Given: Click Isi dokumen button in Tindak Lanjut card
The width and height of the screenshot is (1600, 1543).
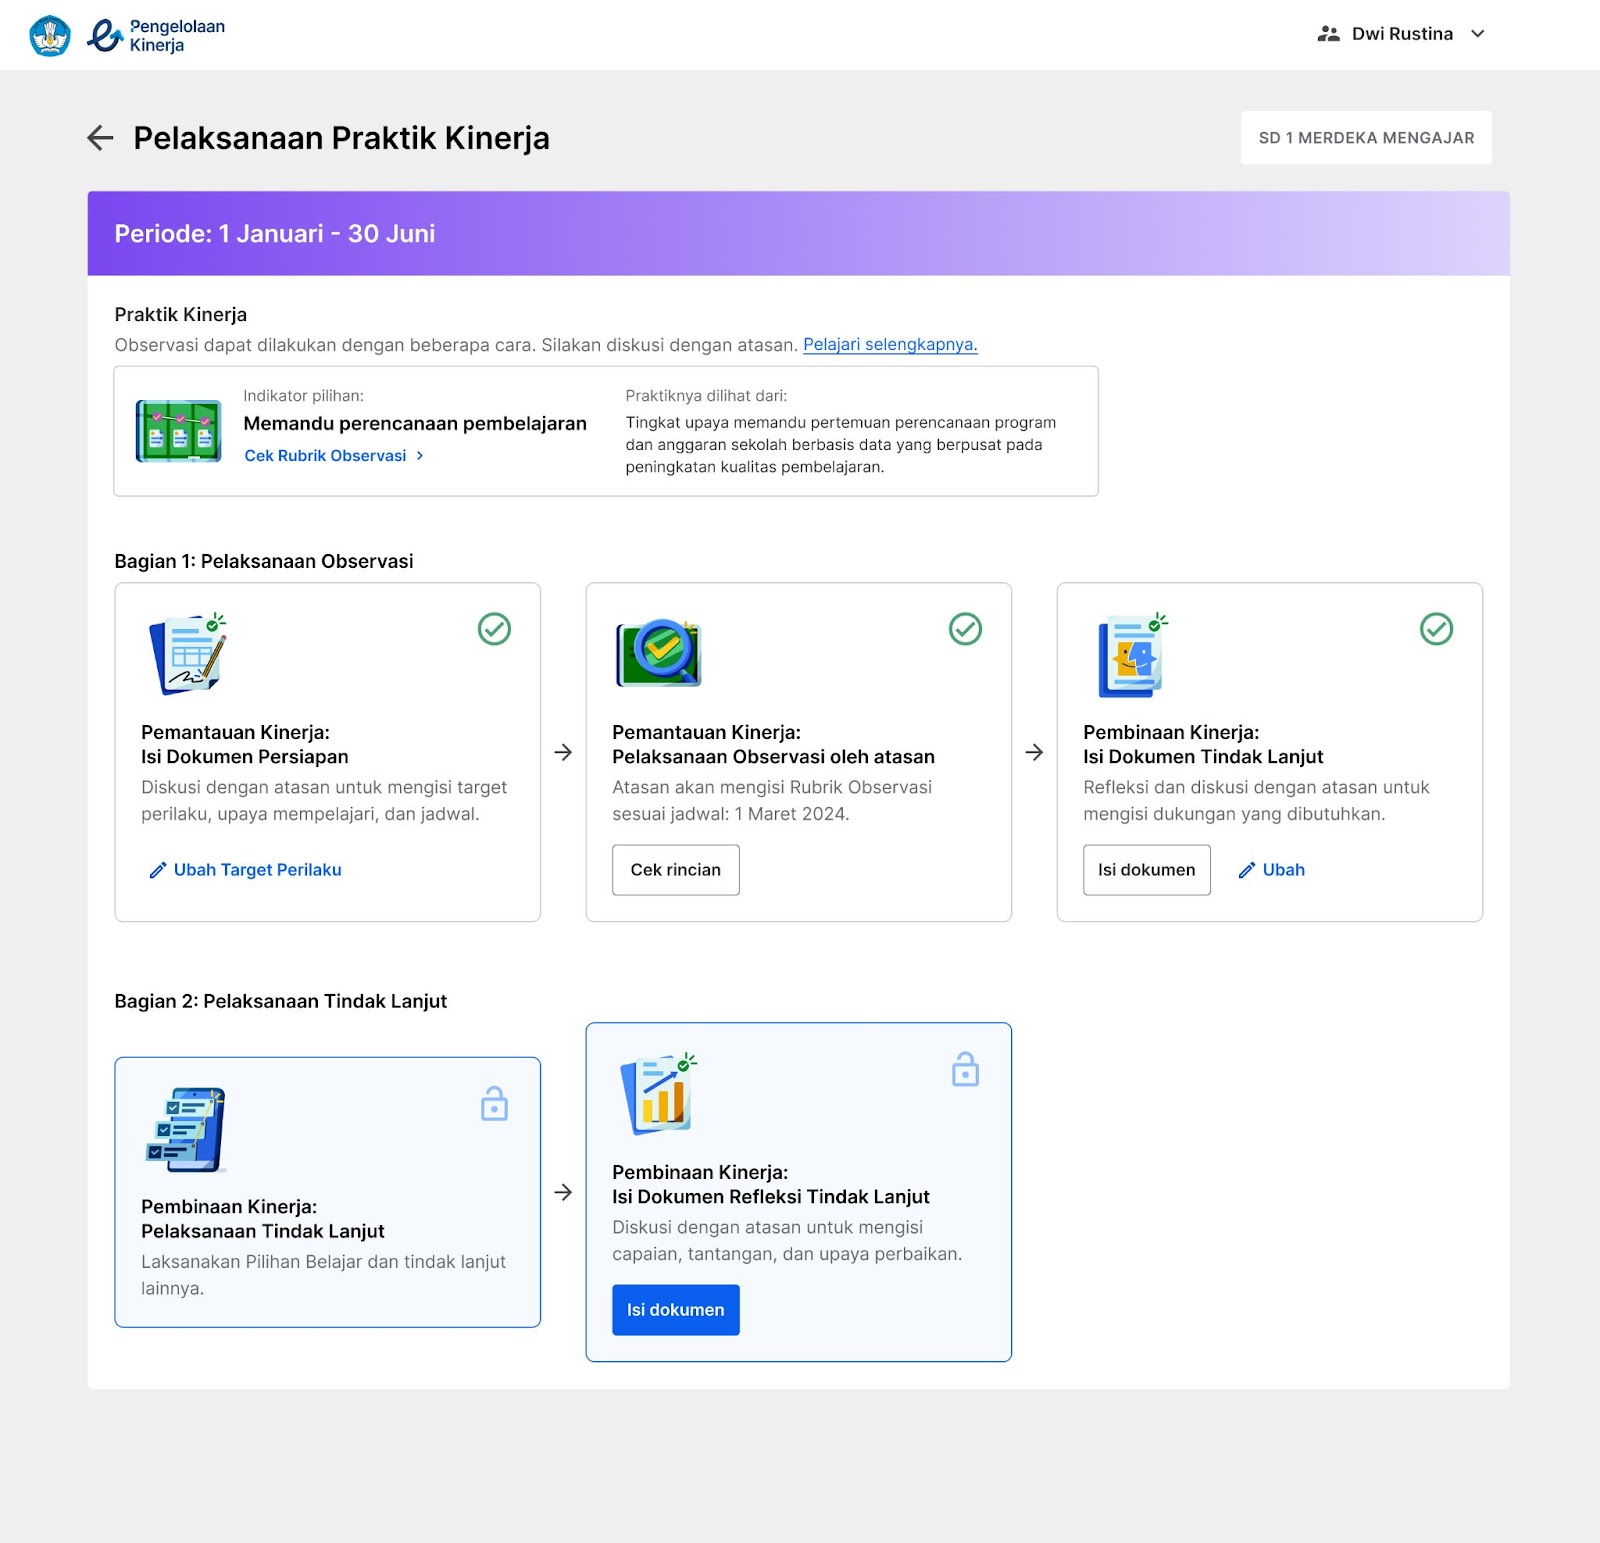Looking at the screenshot, I should [1147, 870].
